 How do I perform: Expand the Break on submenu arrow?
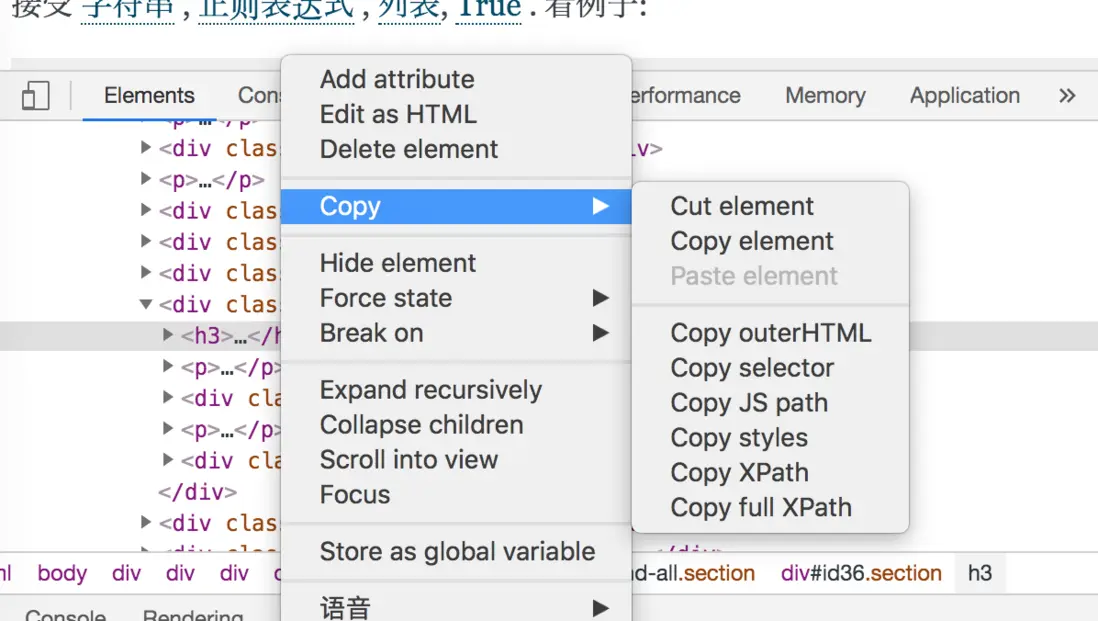click(x=600, y=333)
